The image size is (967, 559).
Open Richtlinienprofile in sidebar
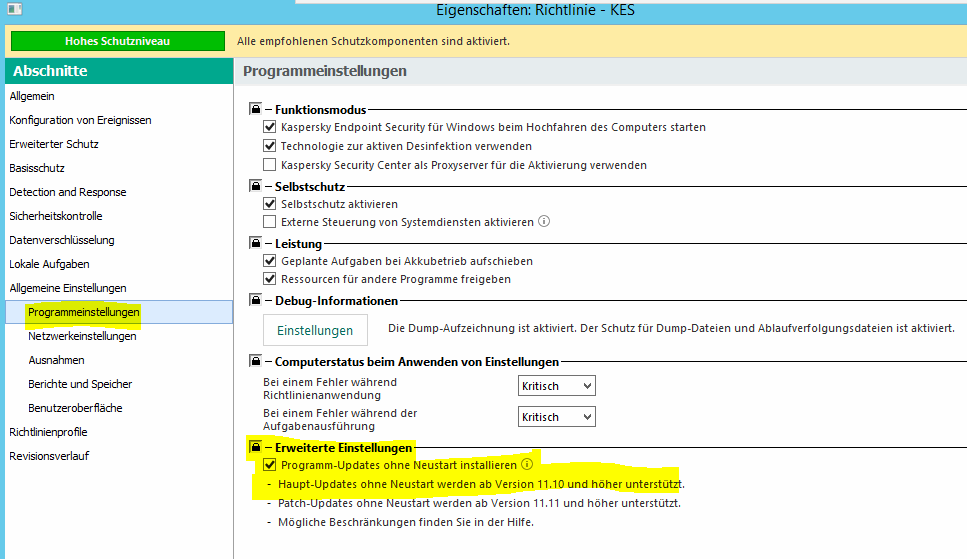(48, 433)
